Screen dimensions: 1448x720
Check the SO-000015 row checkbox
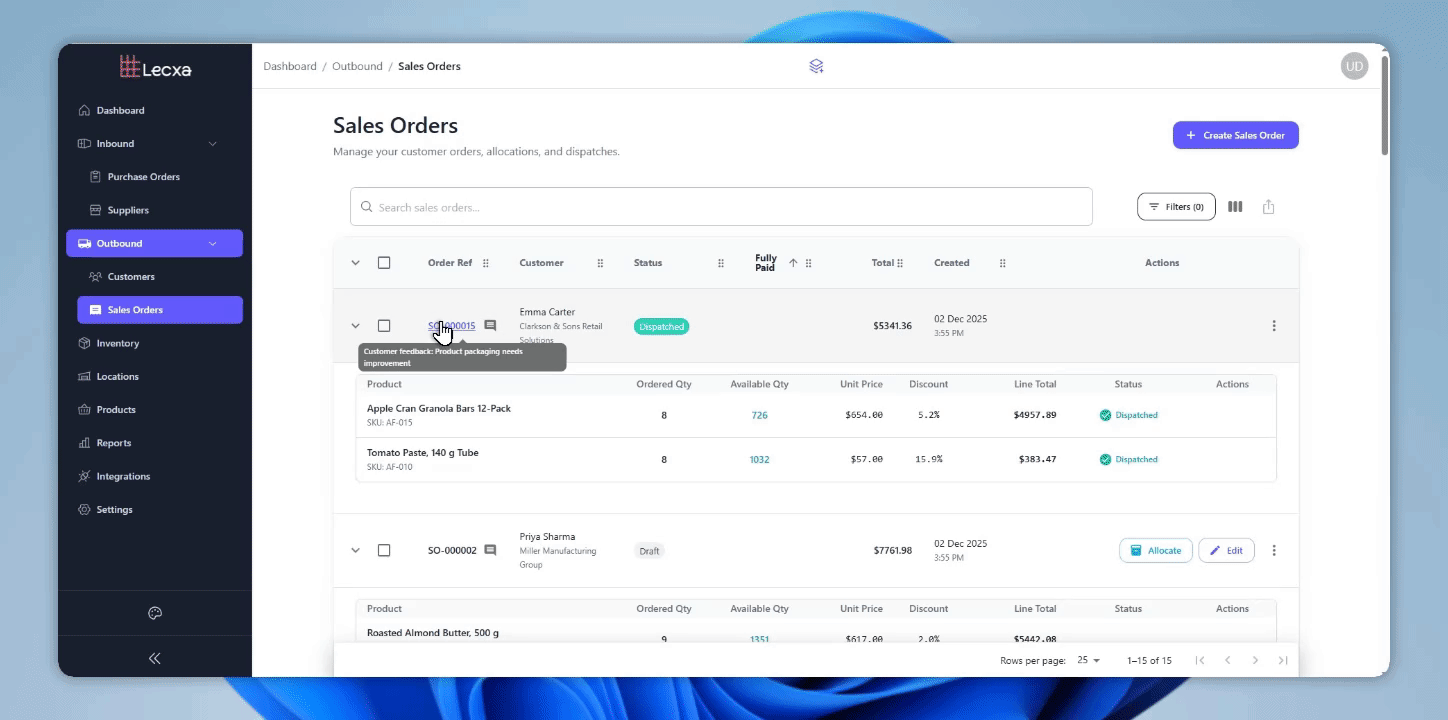click(x=384, y=326)
